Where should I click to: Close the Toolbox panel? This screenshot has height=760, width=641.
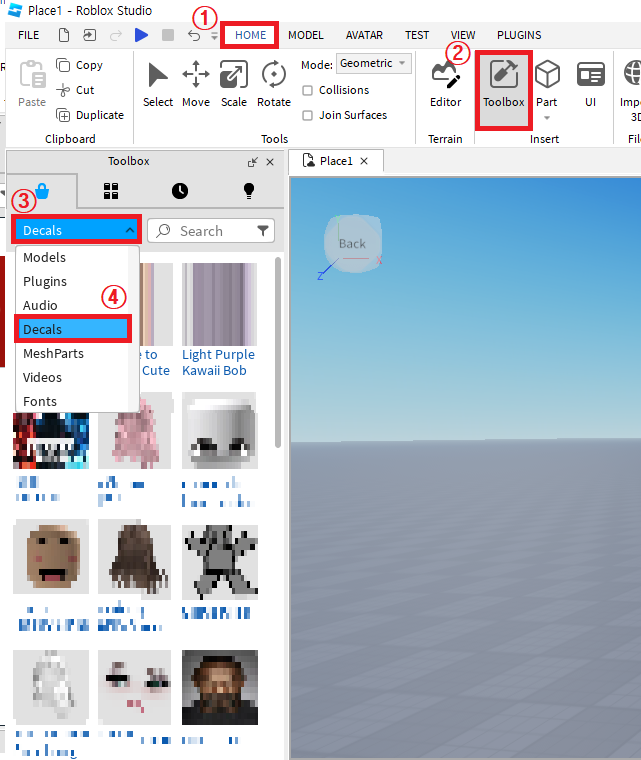pyautogui.click(x=270, y=162)
